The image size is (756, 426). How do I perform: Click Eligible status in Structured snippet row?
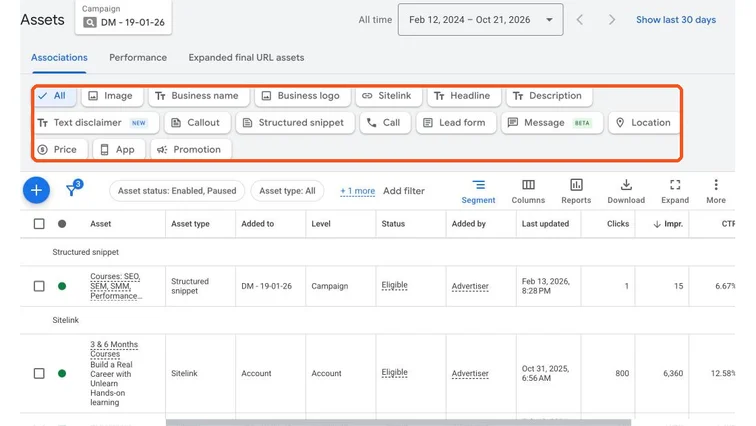click(394, 285)
